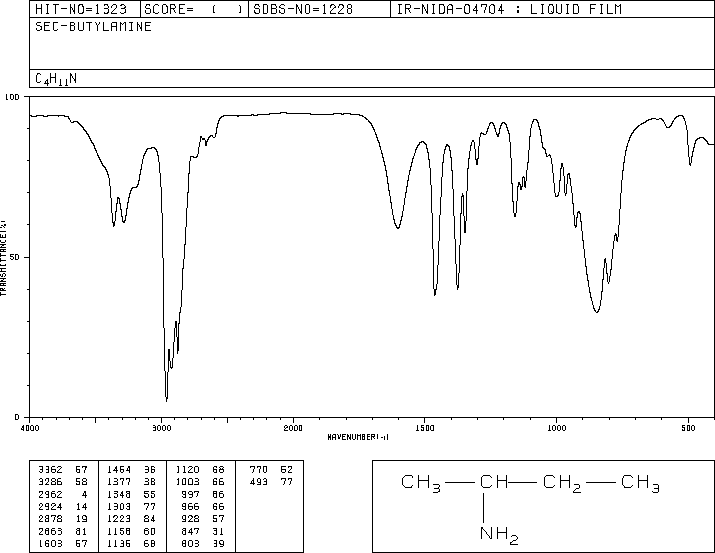Click peak table entry 2863
The width and height of the screenshot is (715, 553).
[x=50, y=532]
